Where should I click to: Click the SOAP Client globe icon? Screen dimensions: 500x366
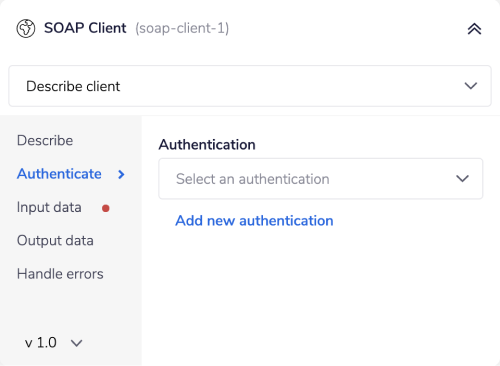(x=26, y=28)
